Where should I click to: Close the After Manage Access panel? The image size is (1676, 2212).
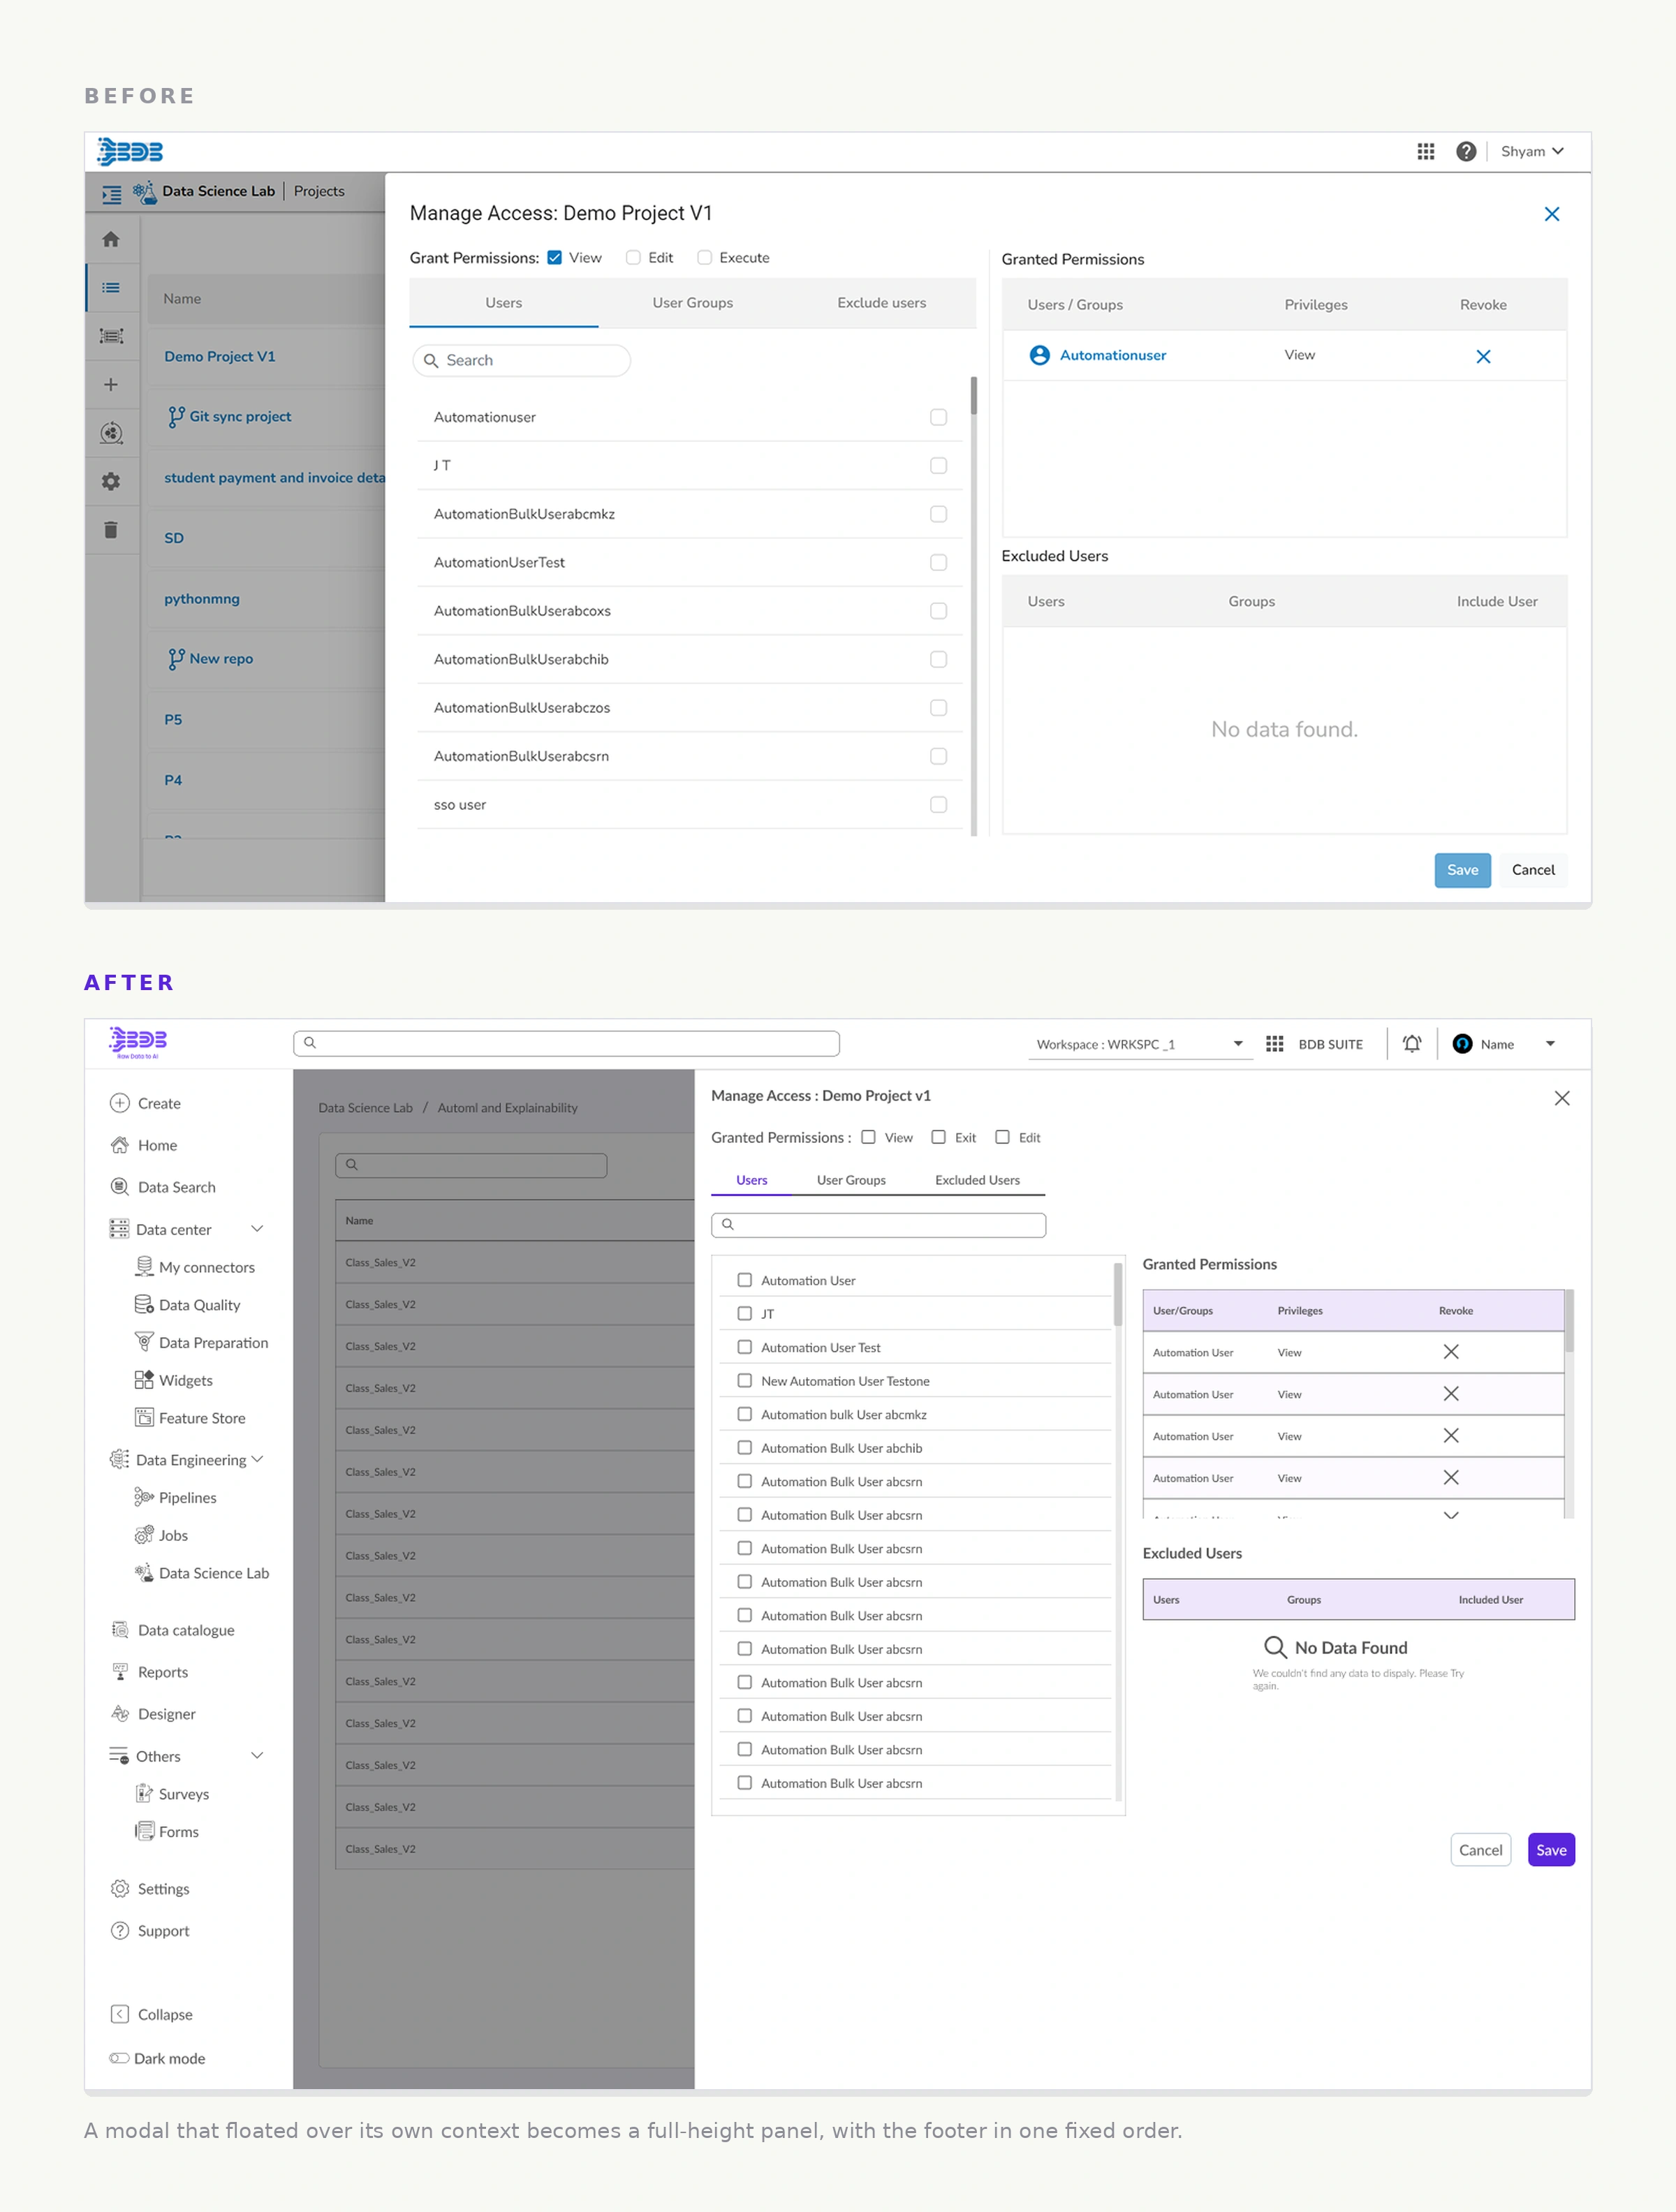1561,1098
